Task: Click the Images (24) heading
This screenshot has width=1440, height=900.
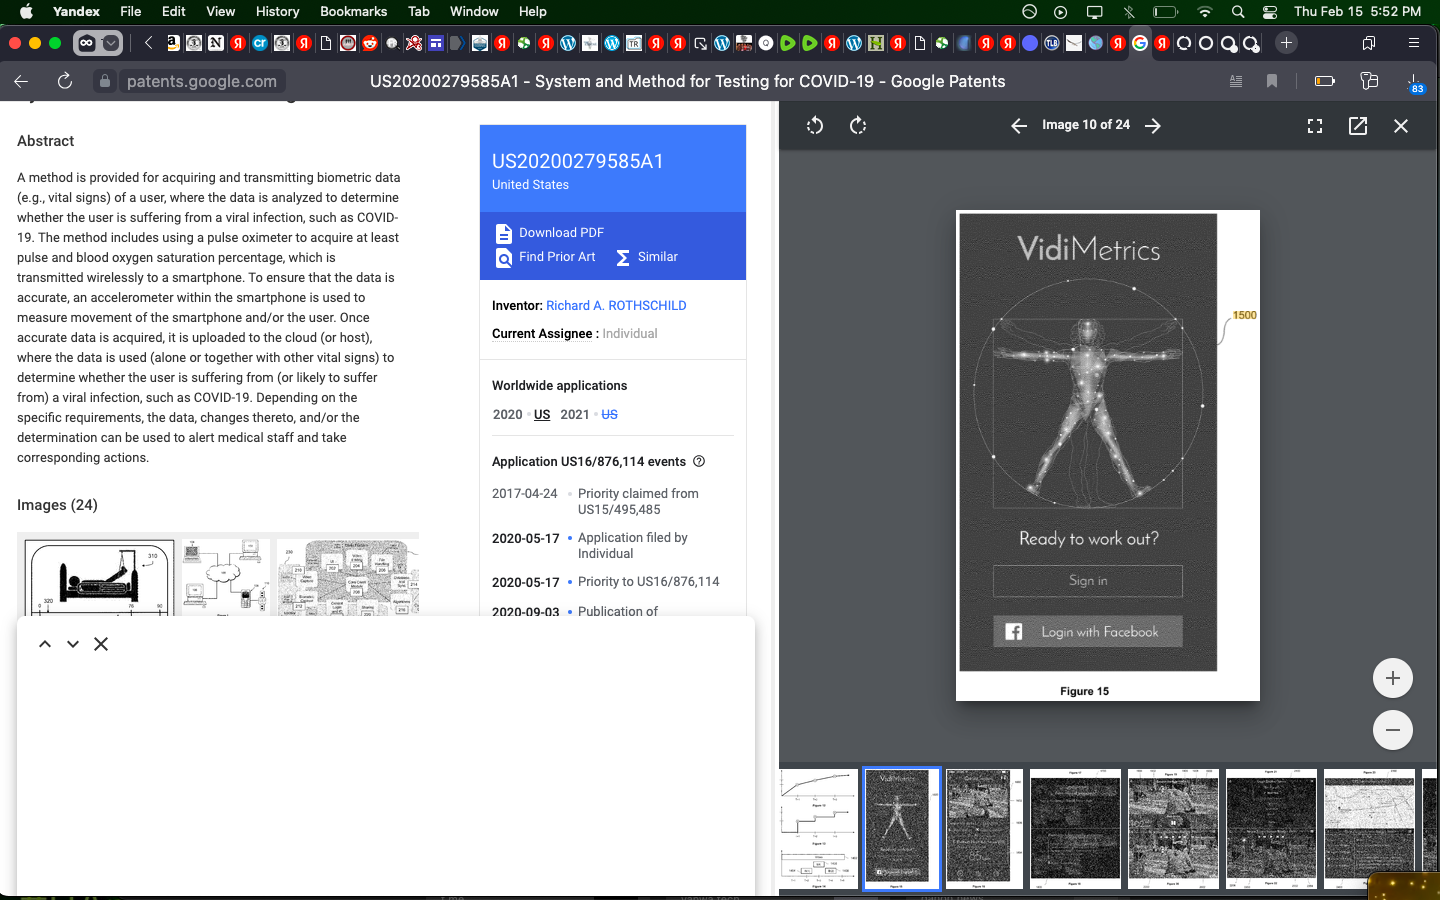Action: pos(57,505)
